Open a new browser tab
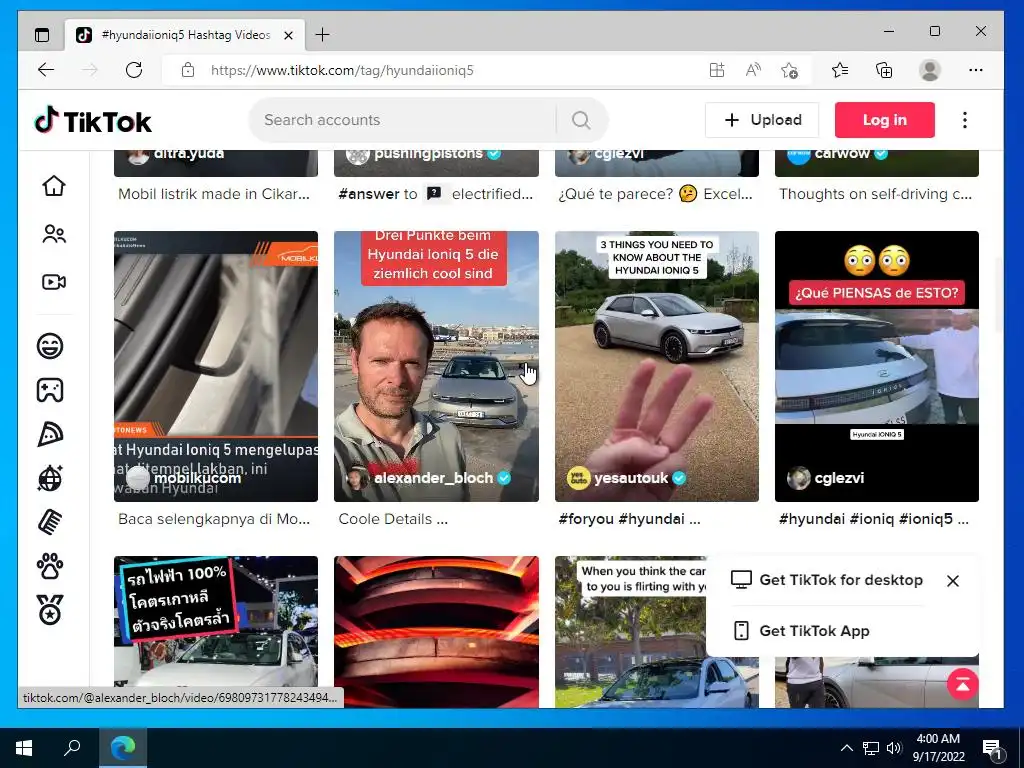Image resolution: width=1024 pixels, height=768 pixels. 323,35
